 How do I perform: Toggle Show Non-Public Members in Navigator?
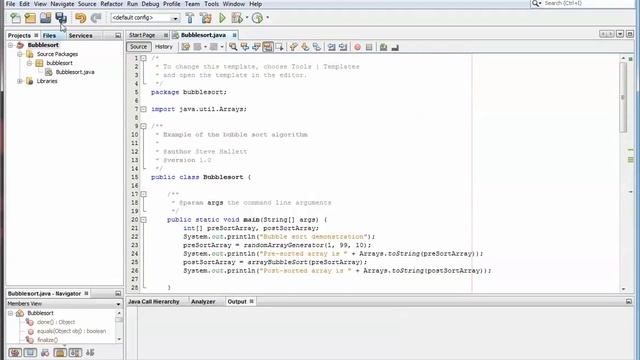[60, 353]
